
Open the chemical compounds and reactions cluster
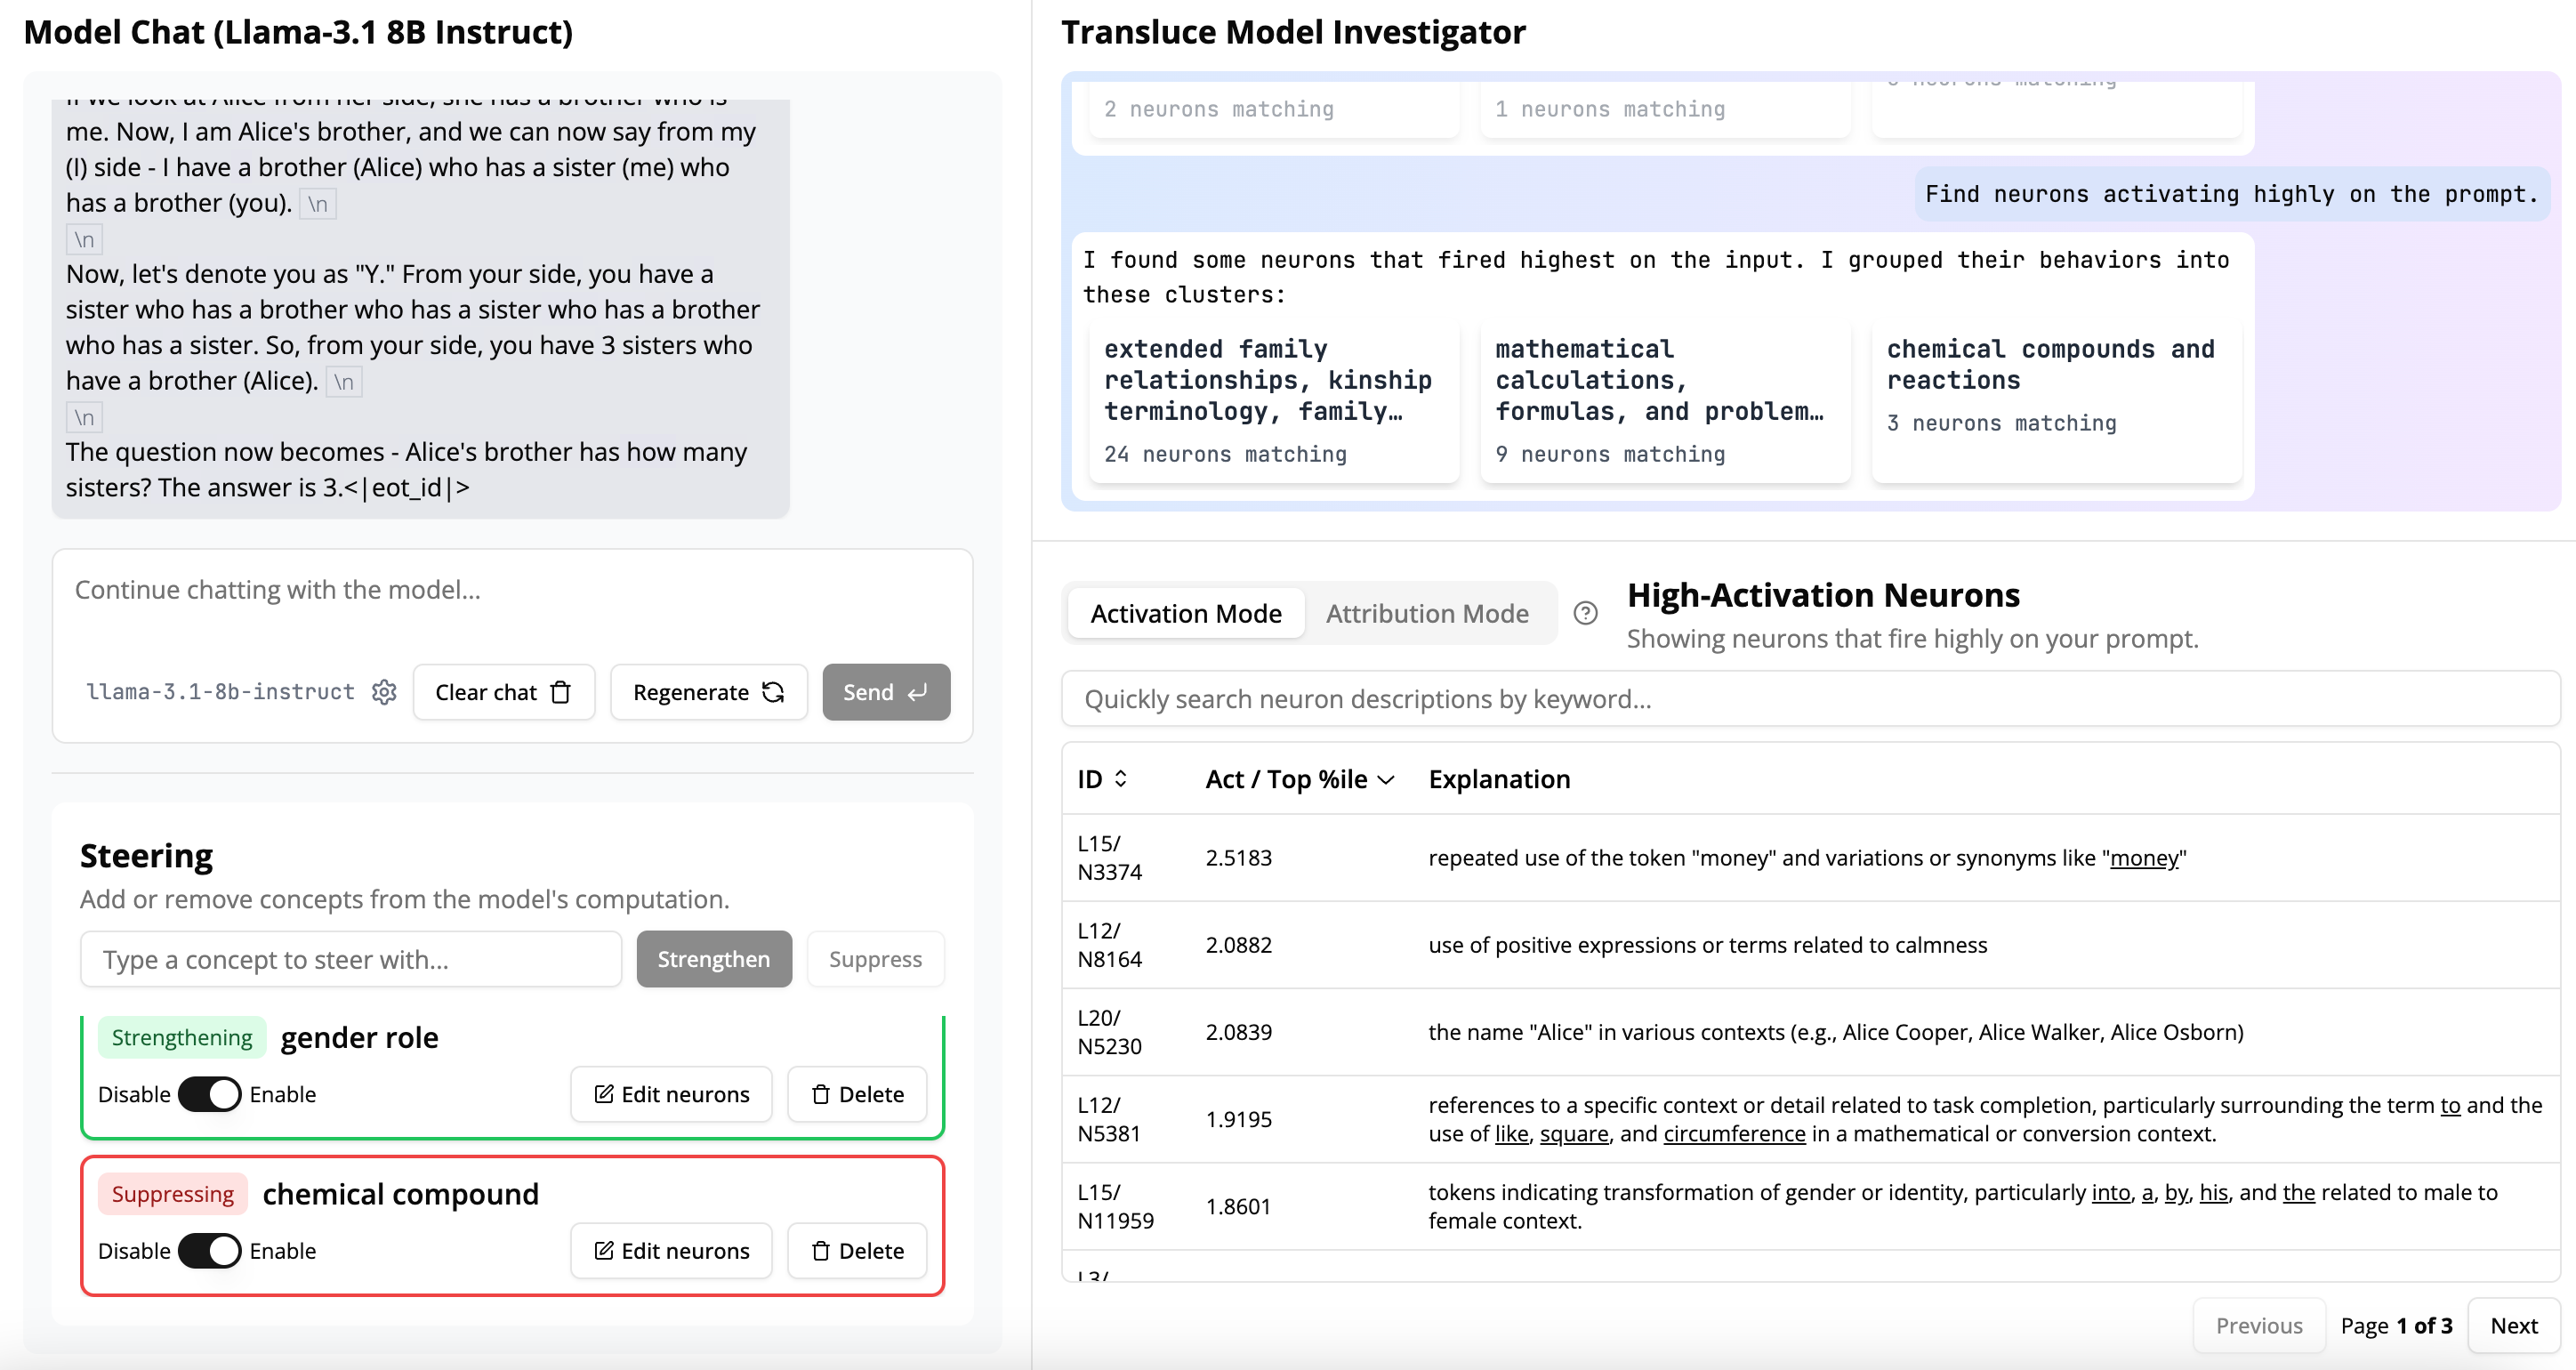(2055, 401)
